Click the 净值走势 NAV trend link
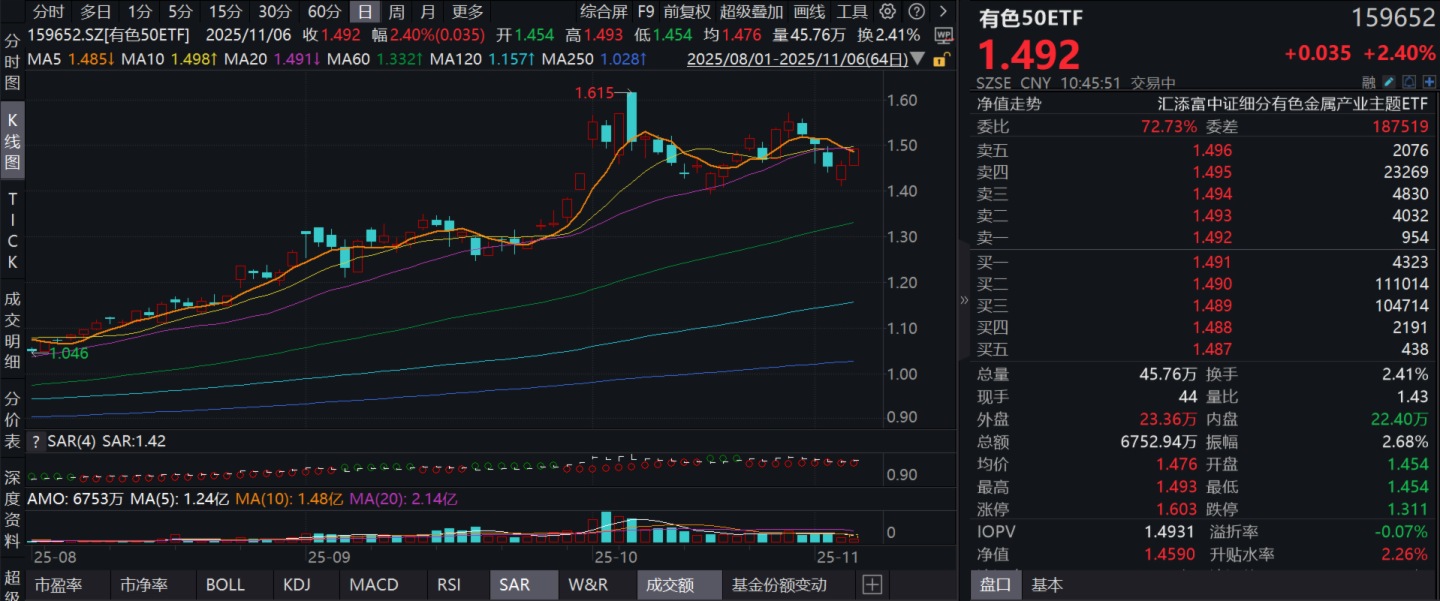1440x601 pixels. (x=1008, y=103)
